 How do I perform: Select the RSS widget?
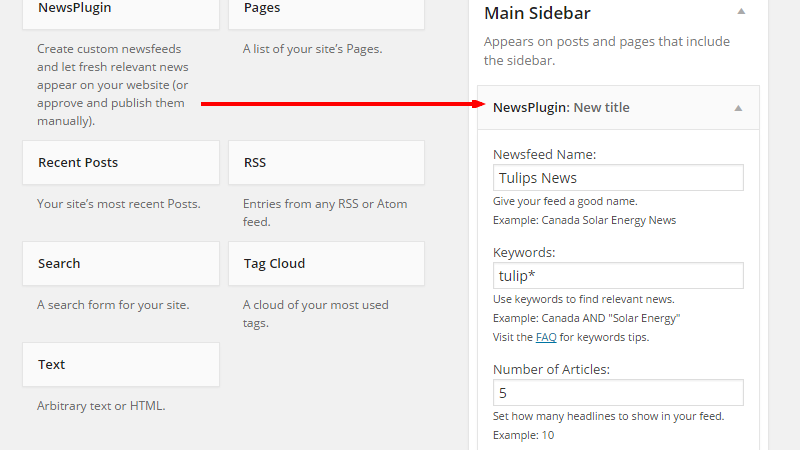click(x=327, y=162)
